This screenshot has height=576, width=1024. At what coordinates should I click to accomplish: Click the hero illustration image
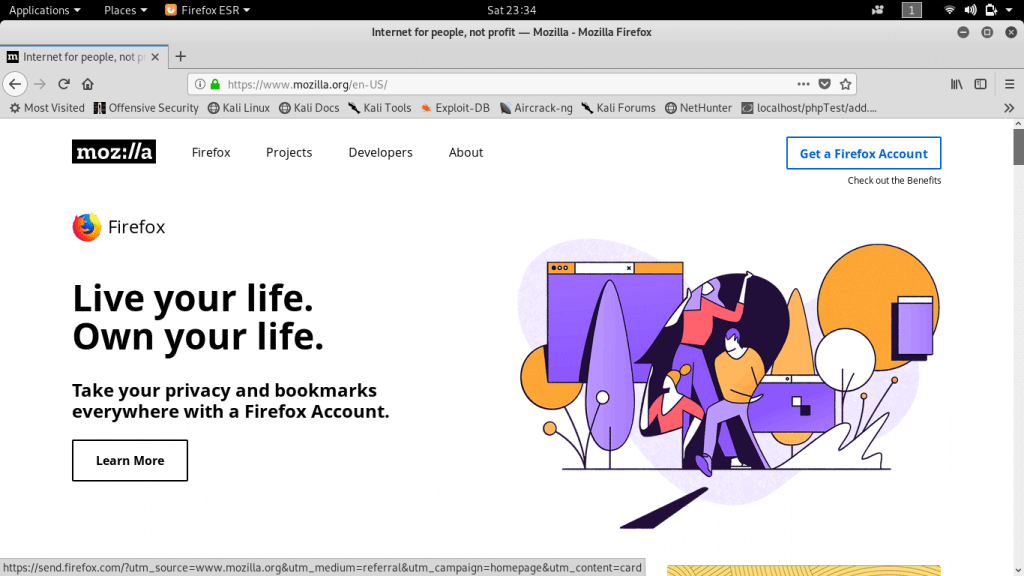728,384
